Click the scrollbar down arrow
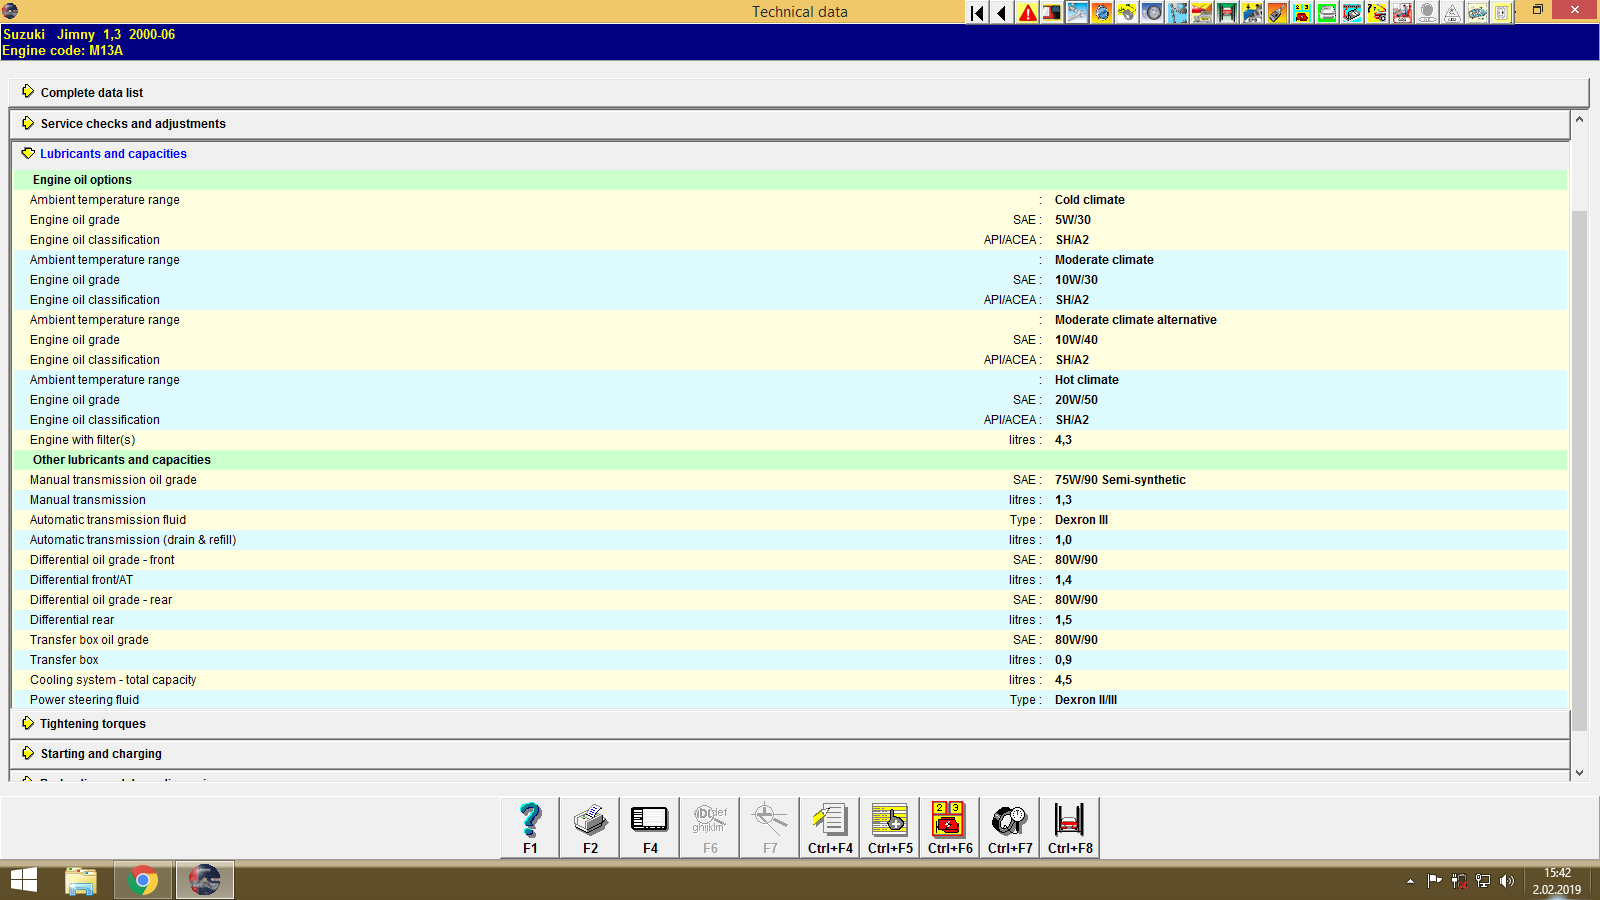1600x900 pixels. coord(1580,772)
